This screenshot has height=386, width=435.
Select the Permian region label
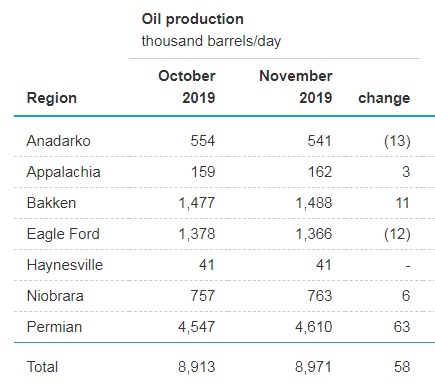click(x=54, y=327)
